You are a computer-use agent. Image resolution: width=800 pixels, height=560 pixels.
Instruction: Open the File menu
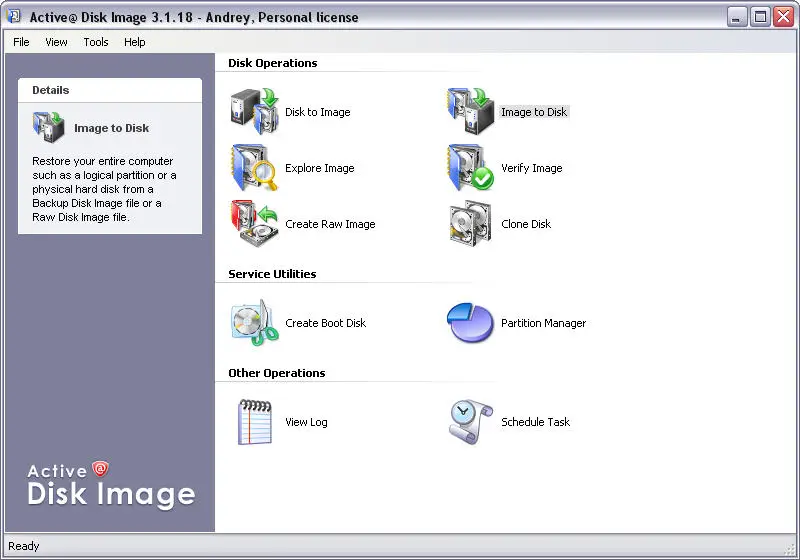(21, 42)
